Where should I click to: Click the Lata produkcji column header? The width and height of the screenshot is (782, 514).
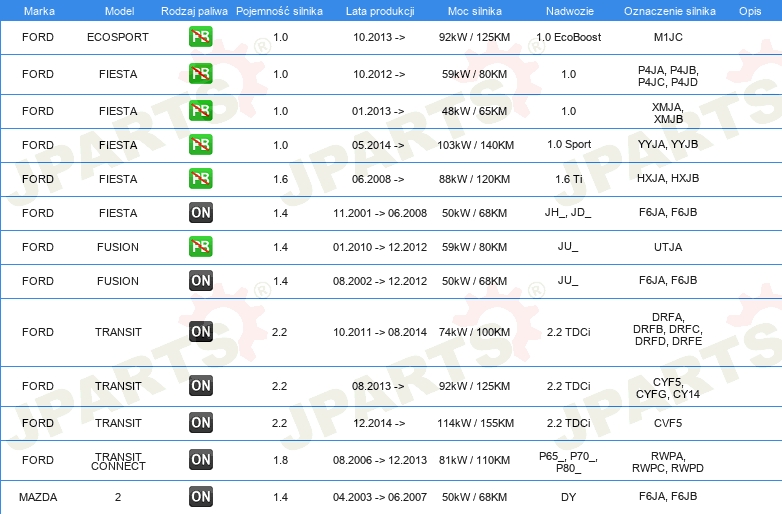pos(380,11)
